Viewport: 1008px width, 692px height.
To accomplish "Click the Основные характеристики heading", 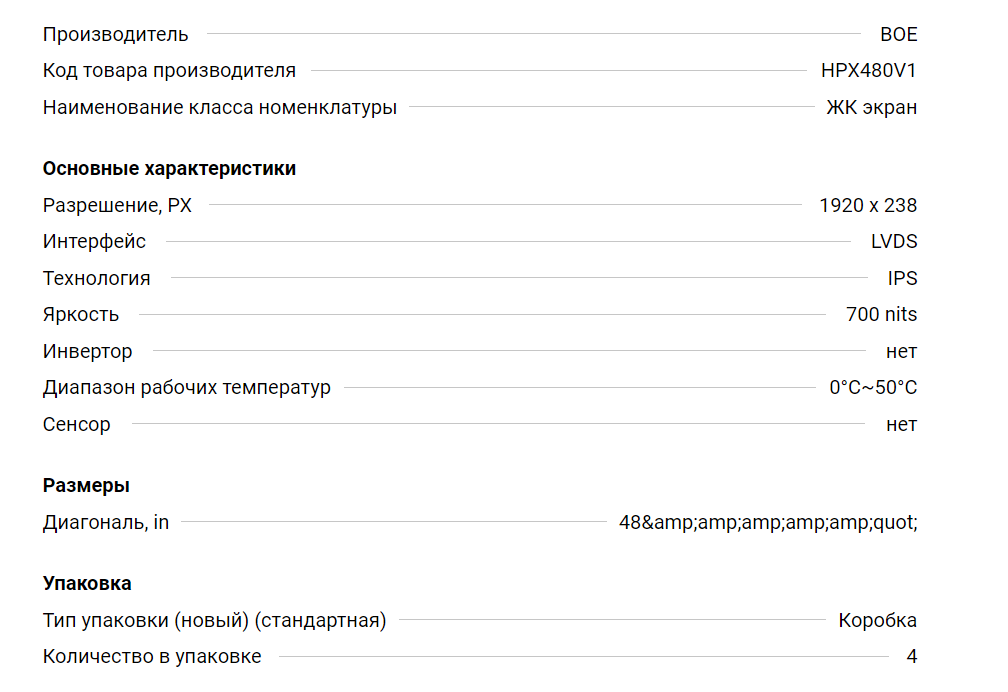I will (x=169, y=168).
